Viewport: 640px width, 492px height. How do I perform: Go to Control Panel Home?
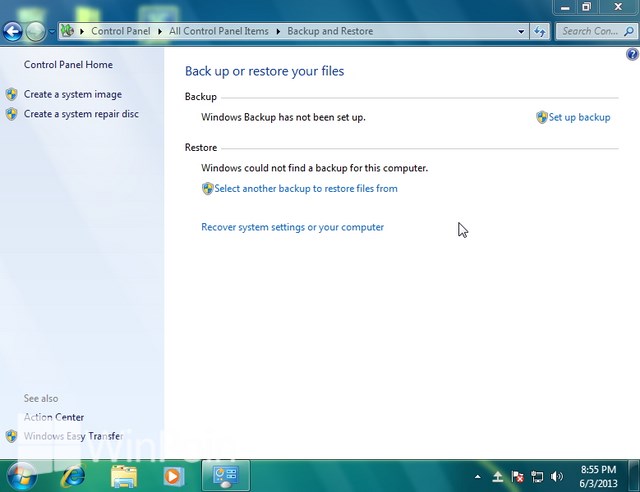coord(68,65)
